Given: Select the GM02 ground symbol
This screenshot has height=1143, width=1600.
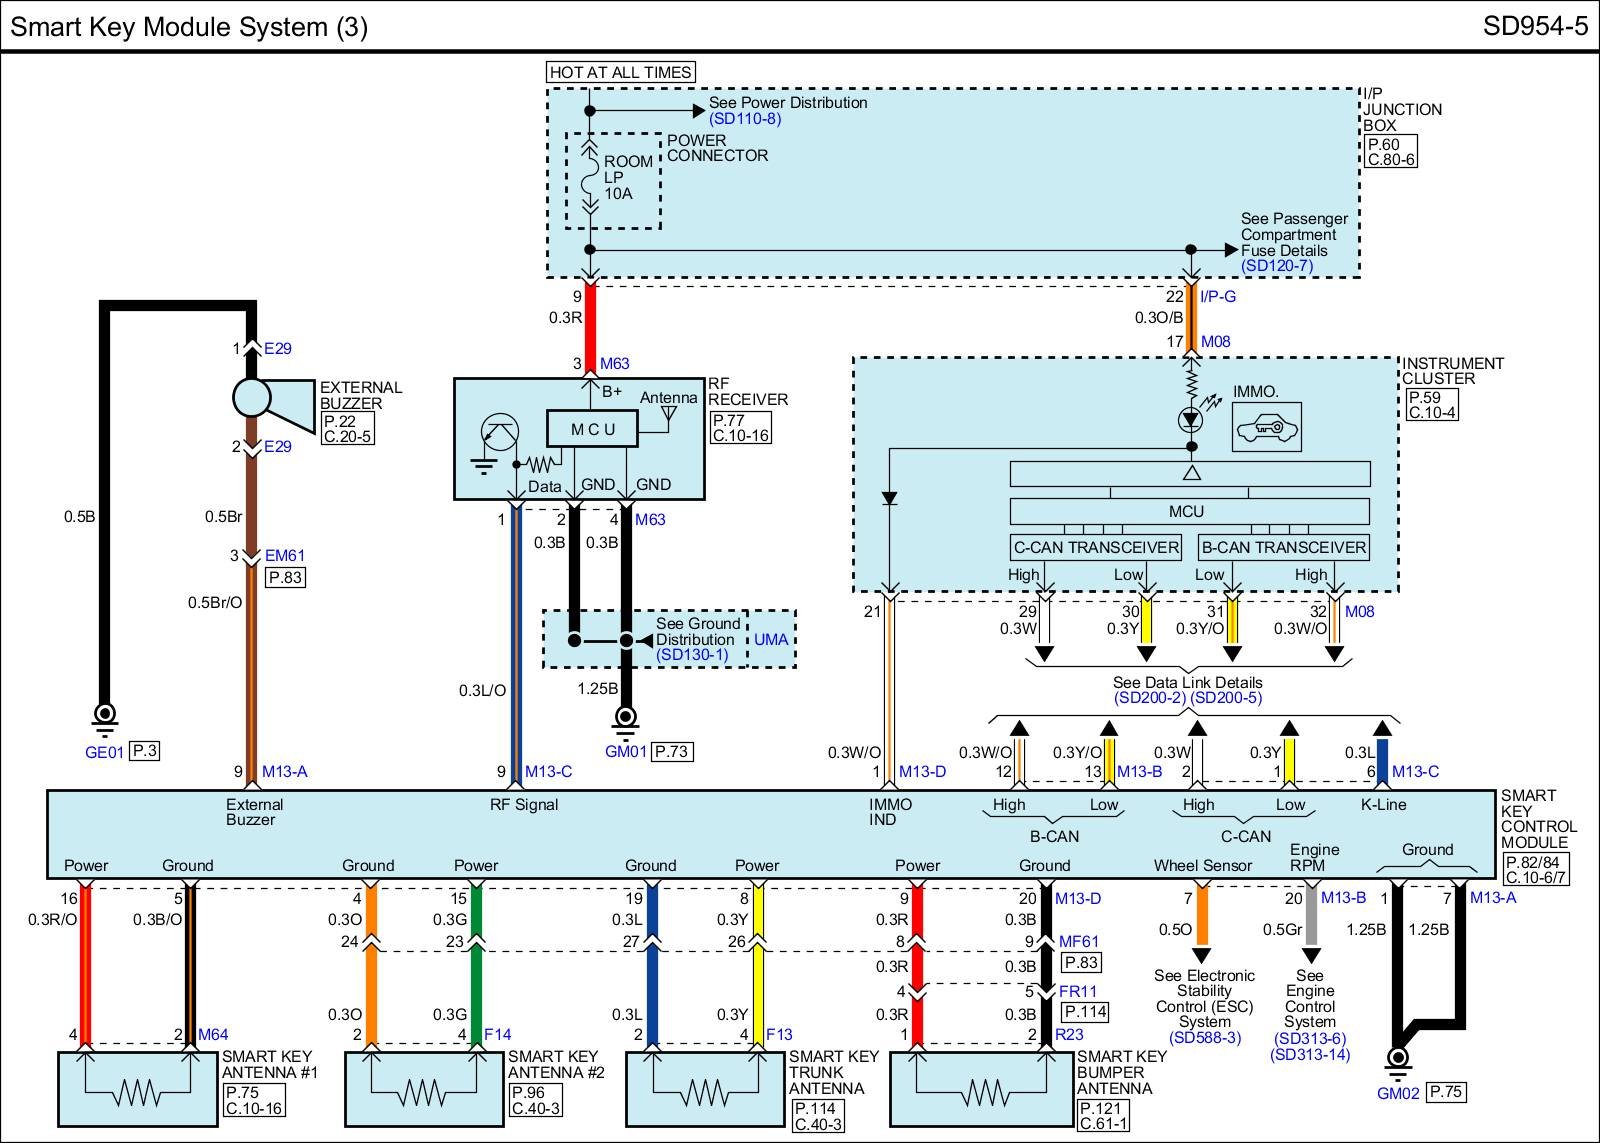Looking at the screenshot, I should click(x=1397, y=1059).
